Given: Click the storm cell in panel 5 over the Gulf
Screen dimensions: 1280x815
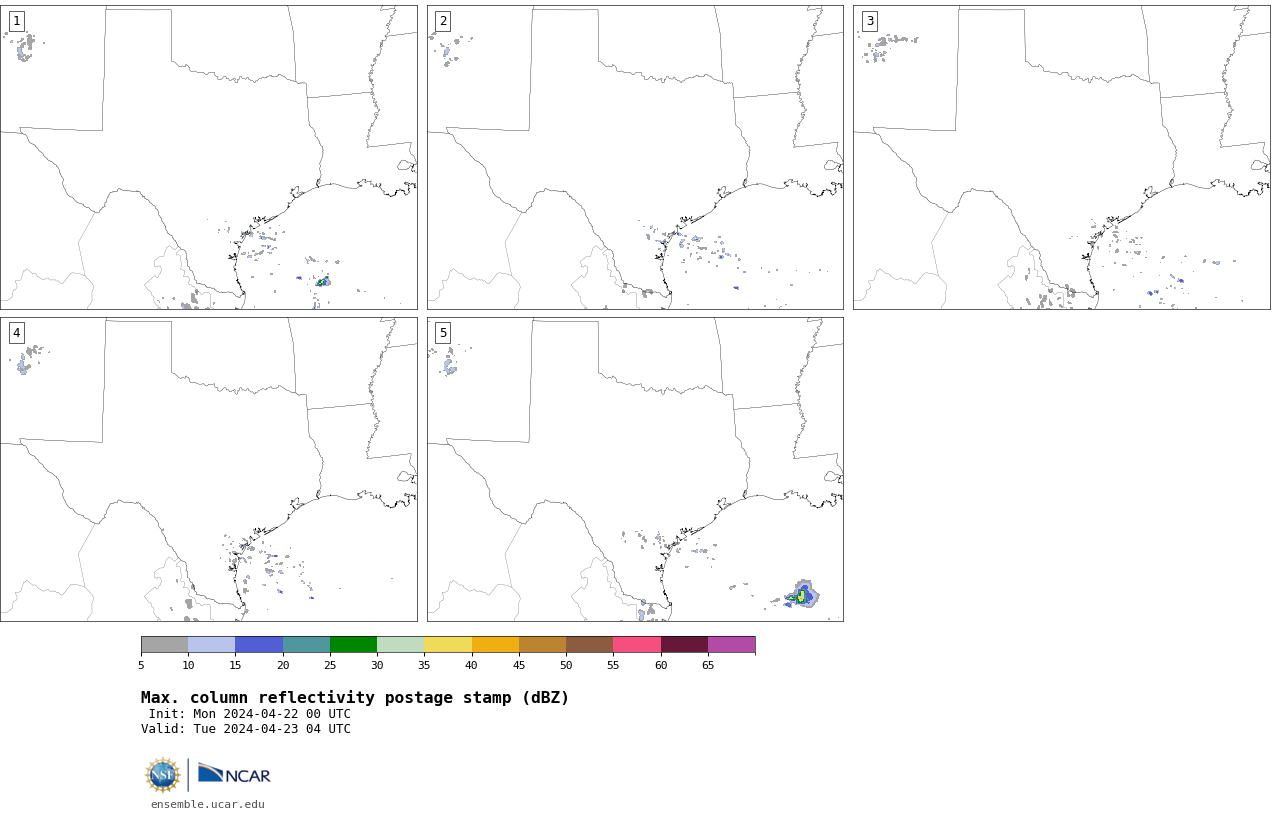Looking at the screenshot, I should (803, 594).
